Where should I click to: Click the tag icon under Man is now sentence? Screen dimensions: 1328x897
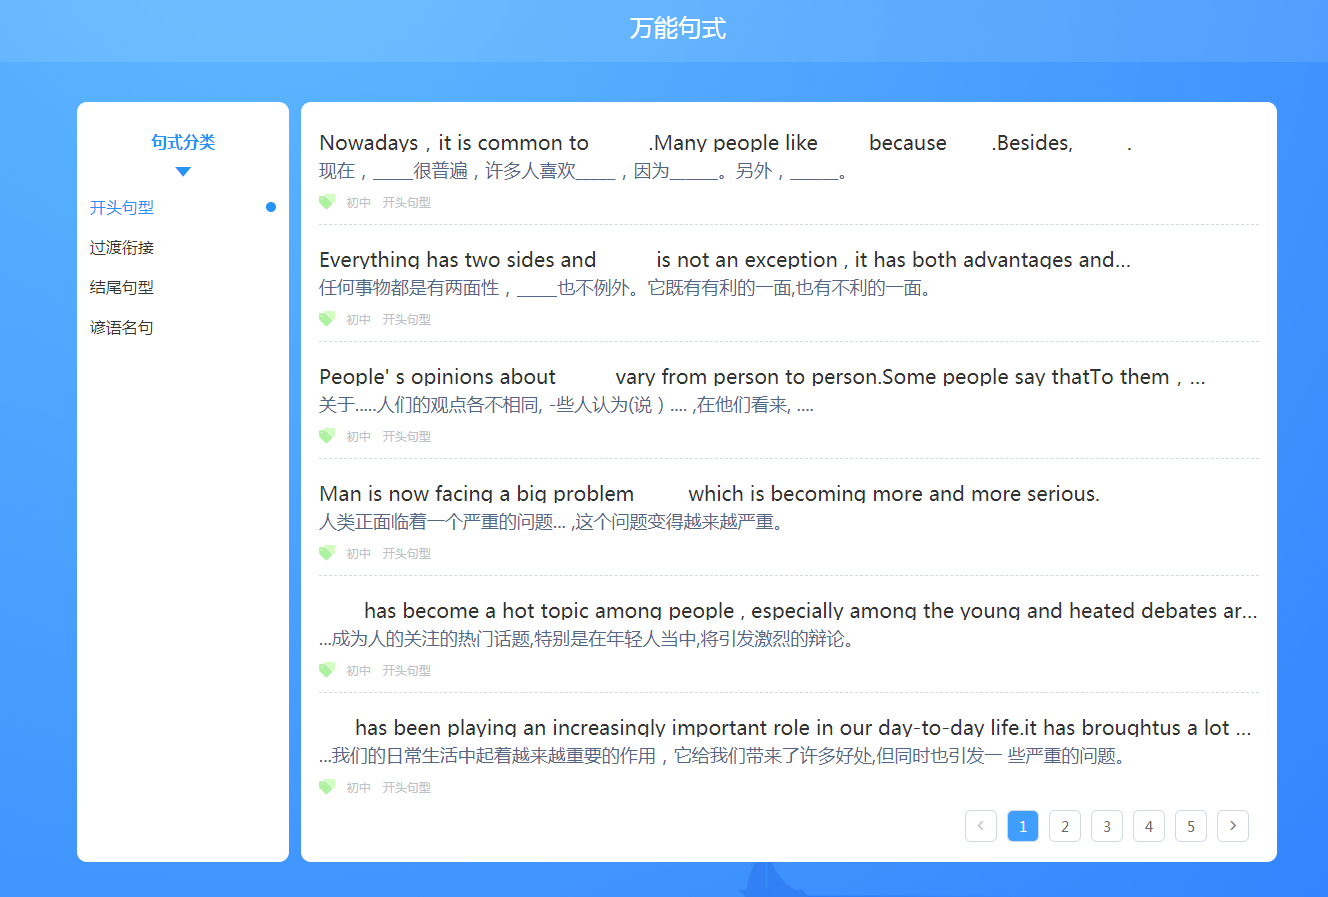(x=326, y=553)
